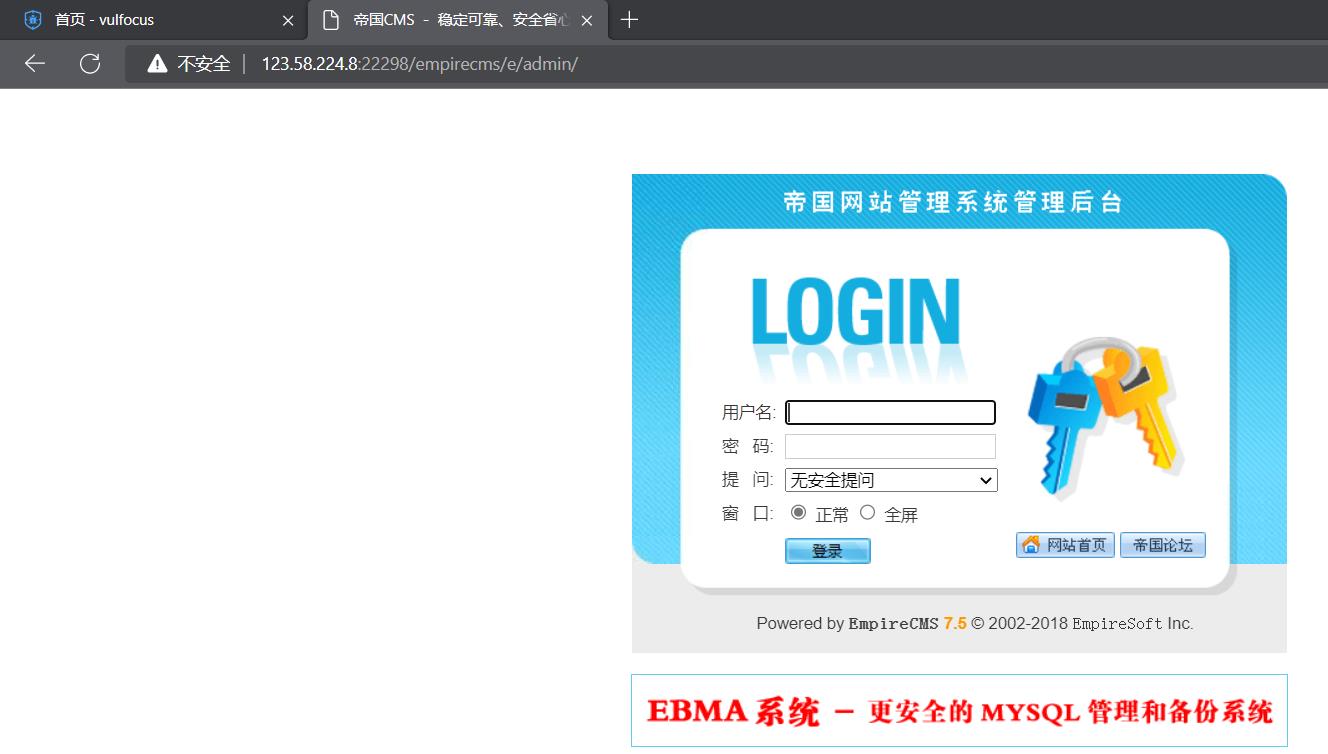Open a new browser tab with plus icon

coord(629,20)
